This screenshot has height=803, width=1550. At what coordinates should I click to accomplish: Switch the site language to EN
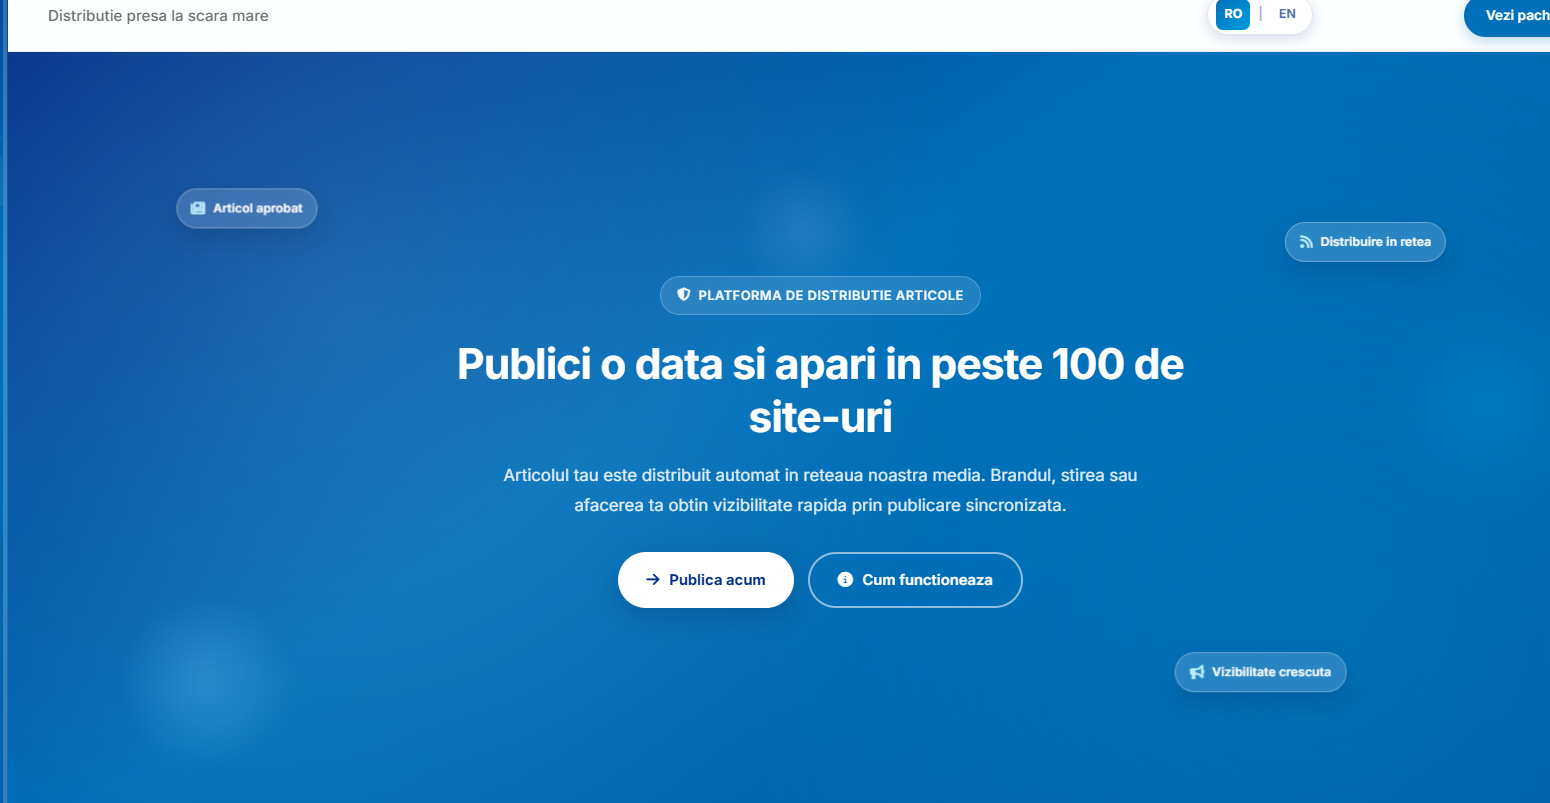1287,14
